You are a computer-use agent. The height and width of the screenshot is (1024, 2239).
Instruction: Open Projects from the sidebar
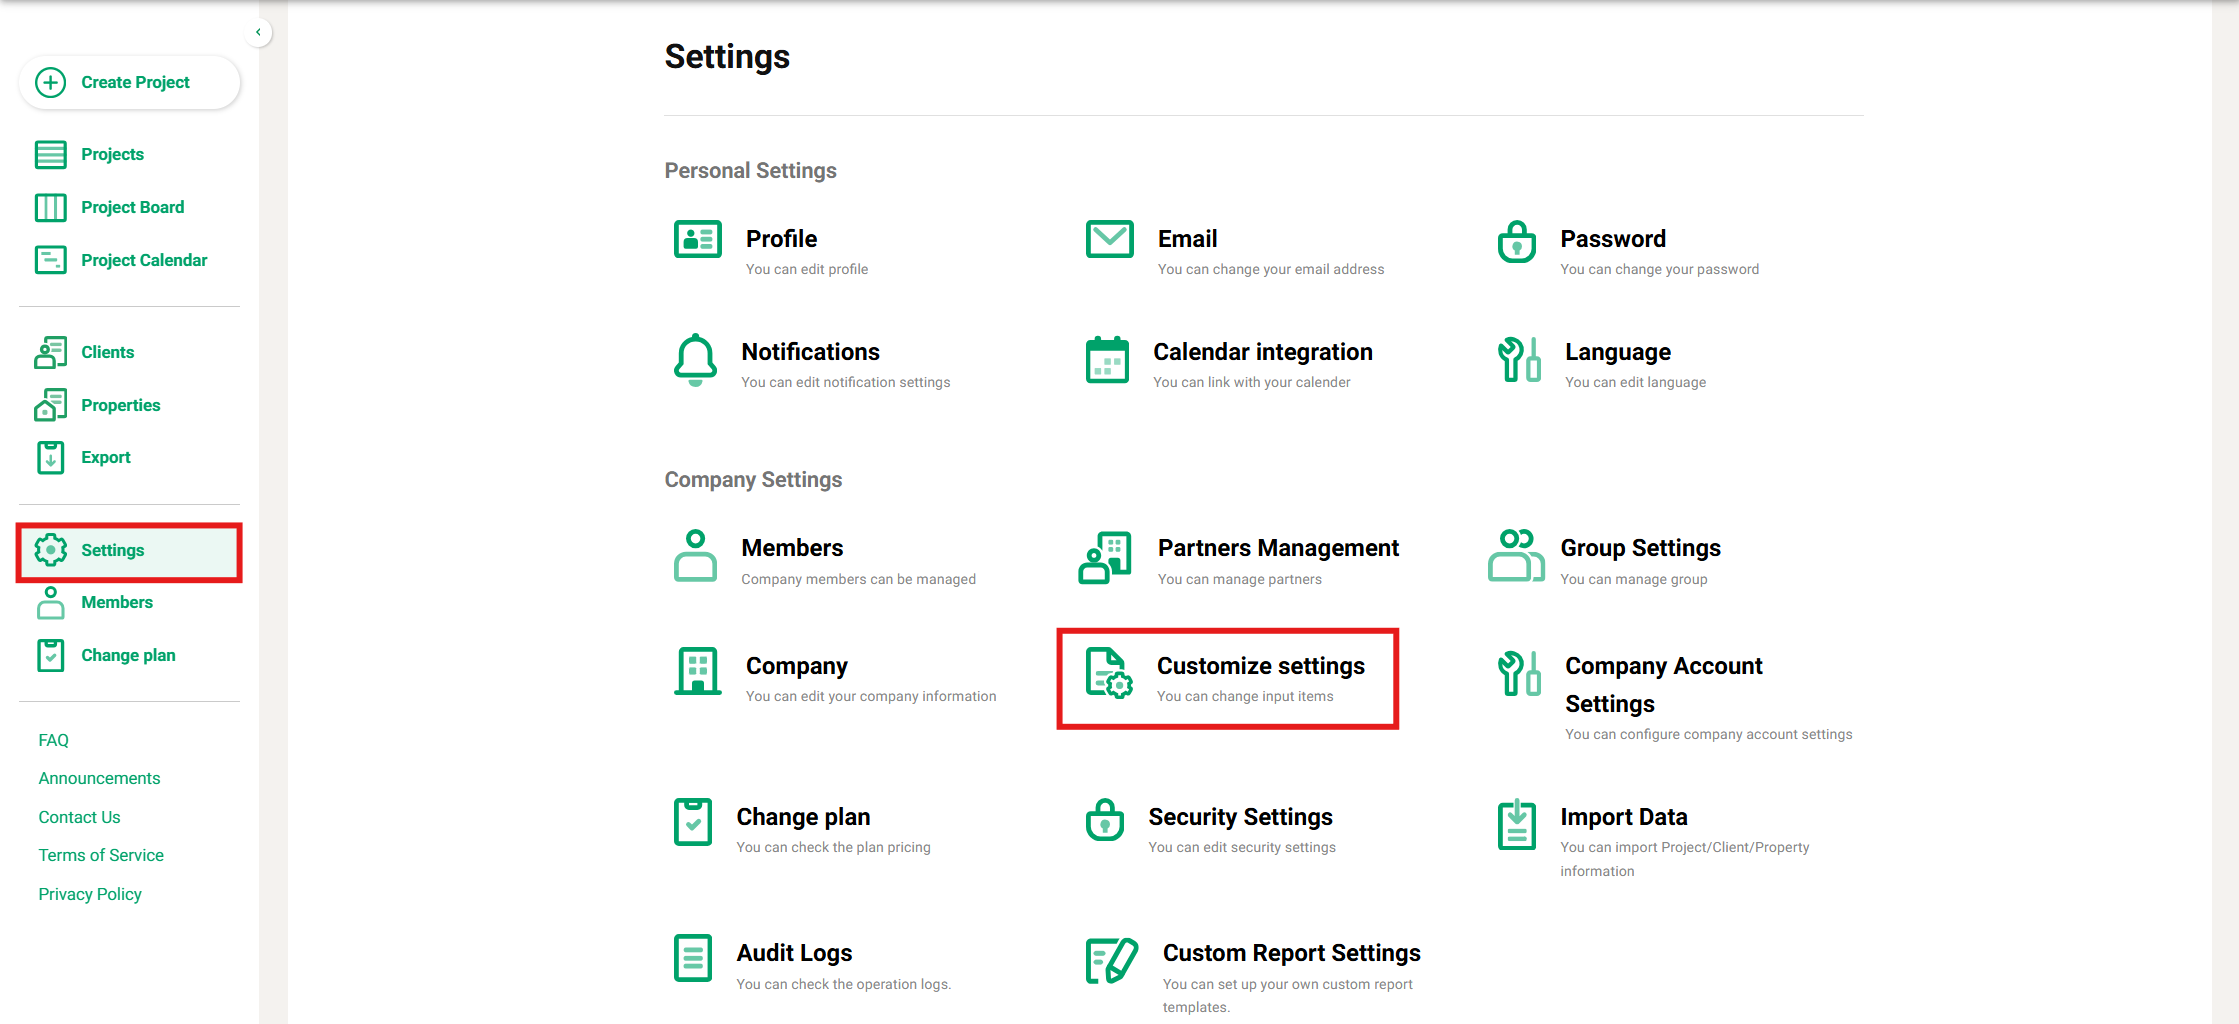point(112,154)
